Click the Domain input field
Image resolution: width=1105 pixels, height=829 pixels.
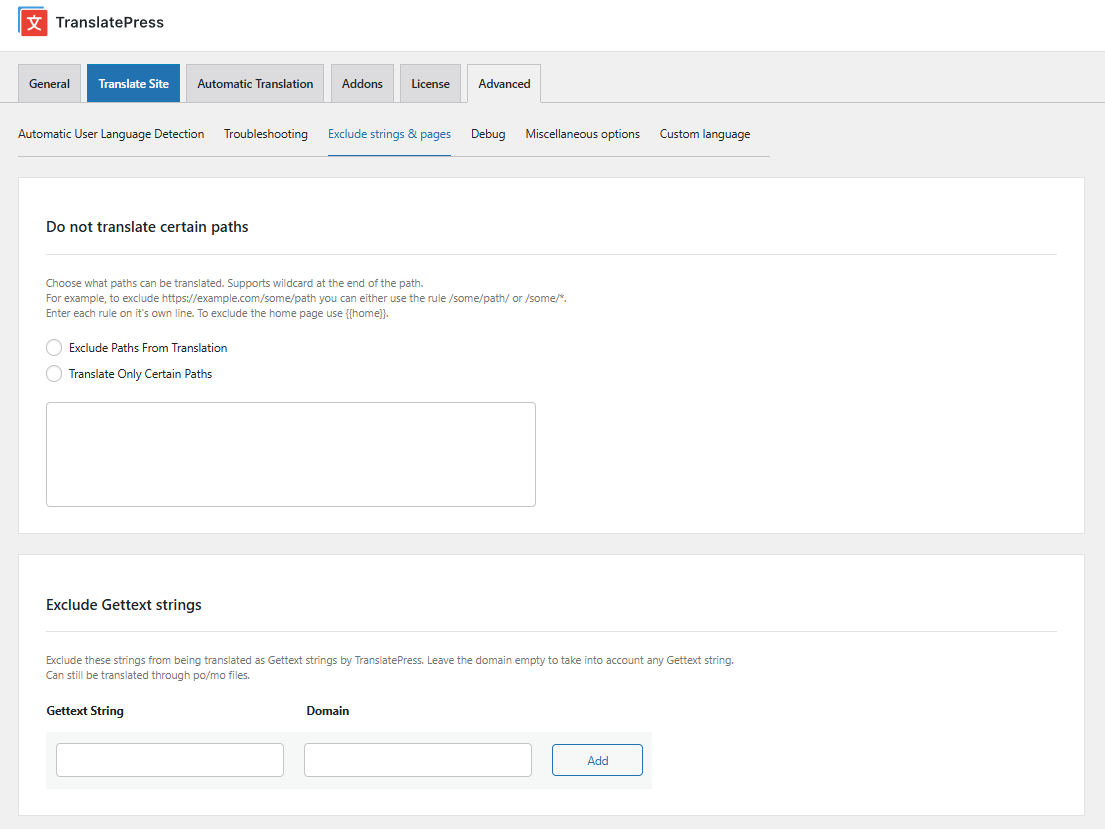[417, 760]
